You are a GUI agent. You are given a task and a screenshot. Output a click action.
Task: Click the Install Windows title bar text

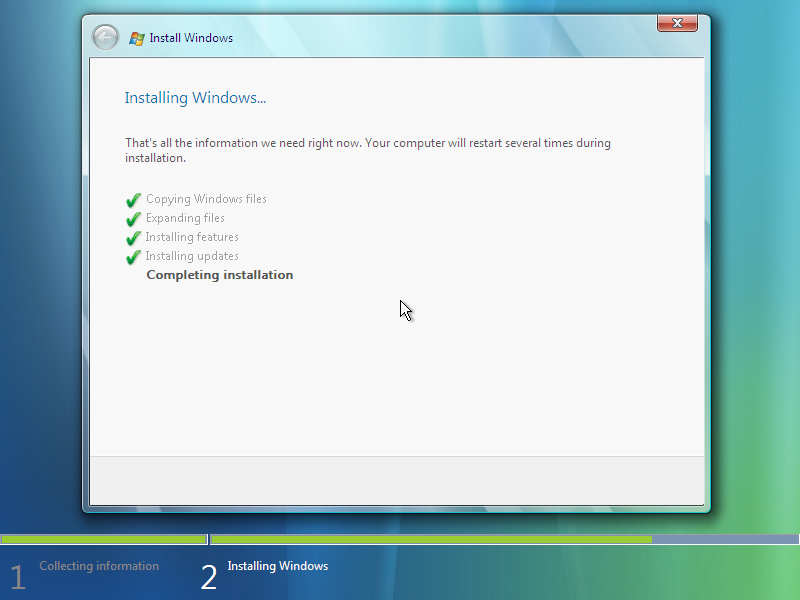191,37
